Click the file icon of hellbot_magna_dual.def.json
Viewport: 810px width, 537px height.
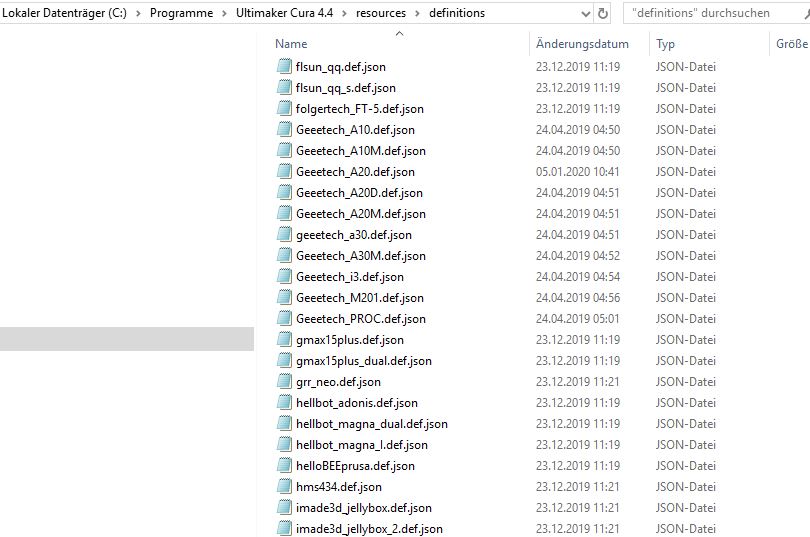point(284,423)
